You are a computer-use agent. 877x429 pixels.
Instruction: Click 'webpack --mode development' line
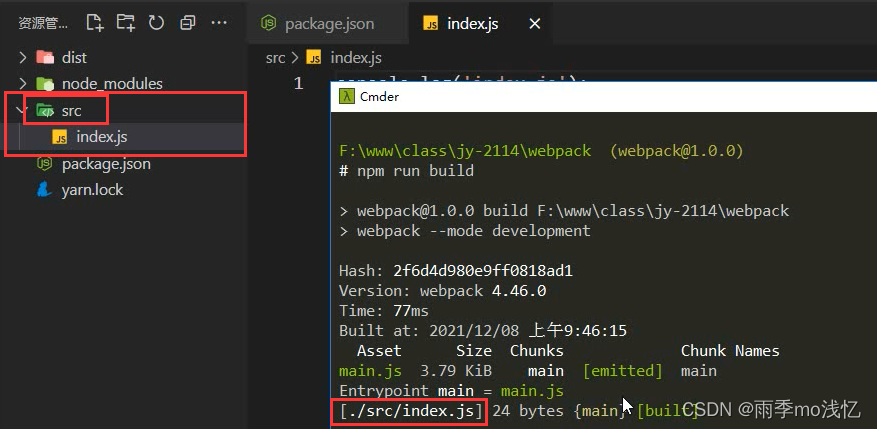click(x=465, y=231)
